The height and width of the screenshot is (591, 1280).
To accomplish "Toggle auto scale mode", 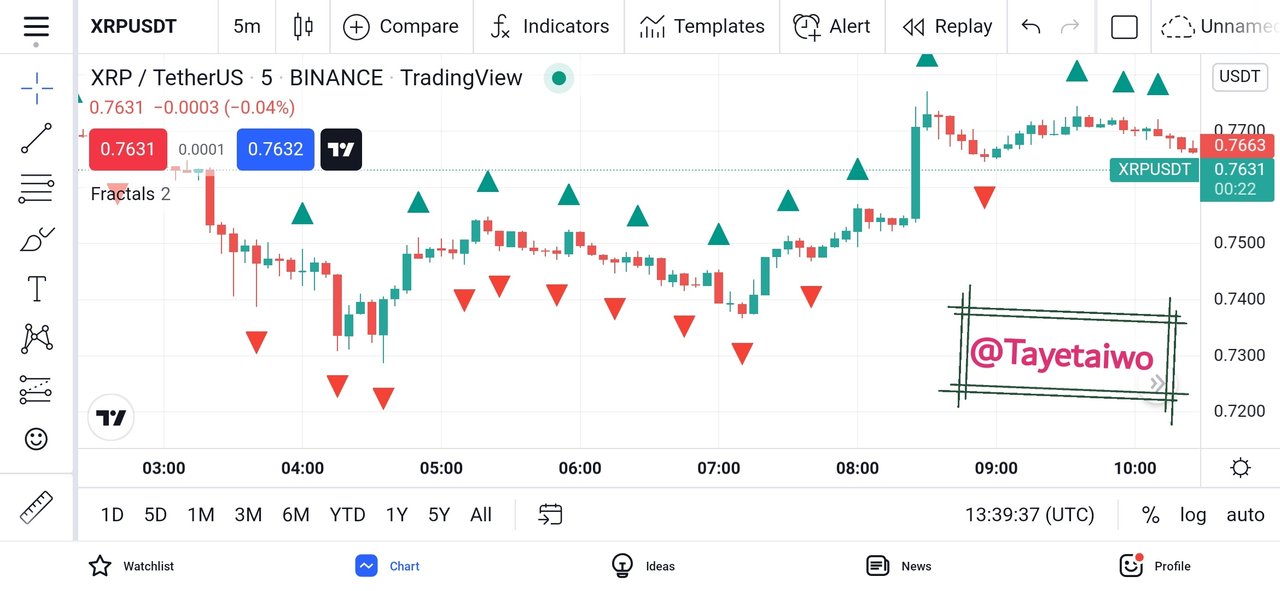I will (x=1245, y=515).
